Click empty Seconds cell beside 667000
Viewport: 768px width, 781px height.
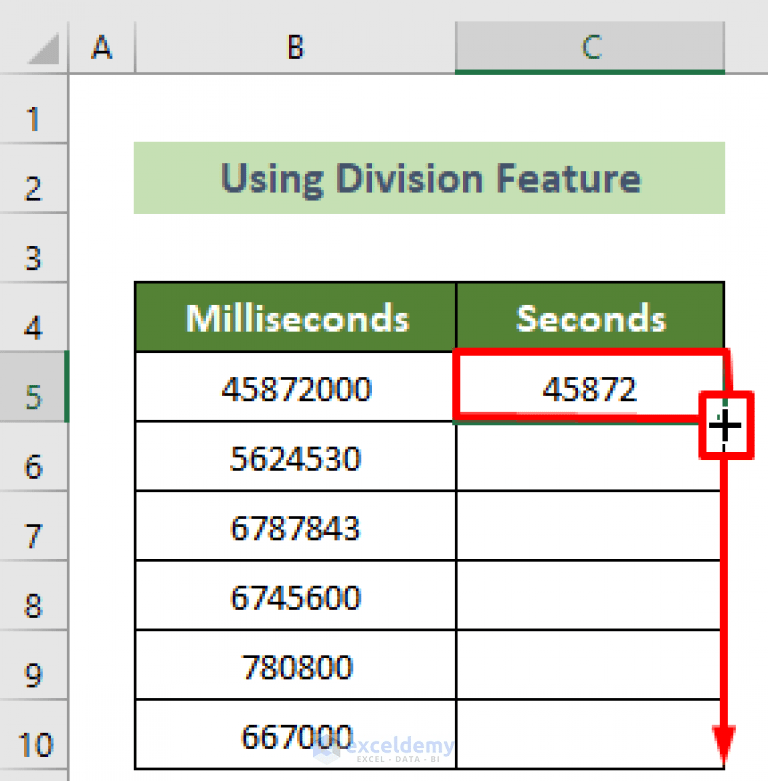(590, 735)
